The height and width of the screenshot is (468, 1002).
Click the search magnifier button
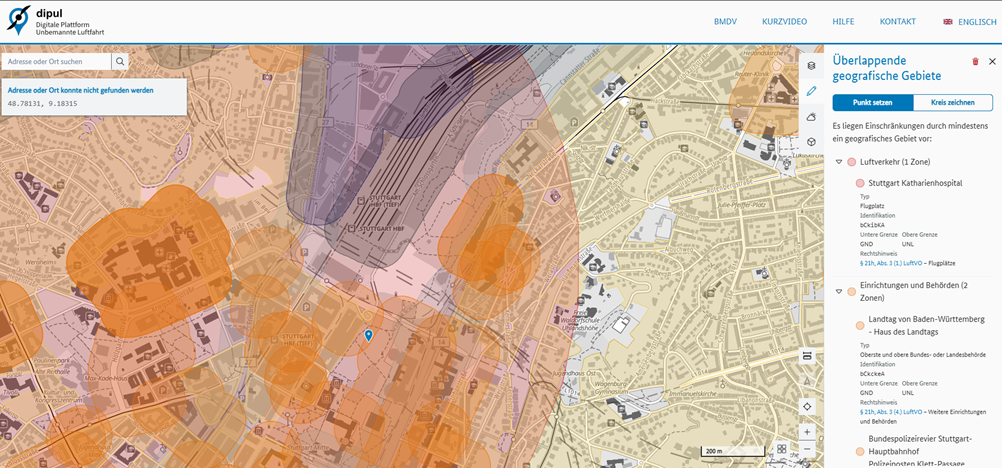click(x=121, y=62)
